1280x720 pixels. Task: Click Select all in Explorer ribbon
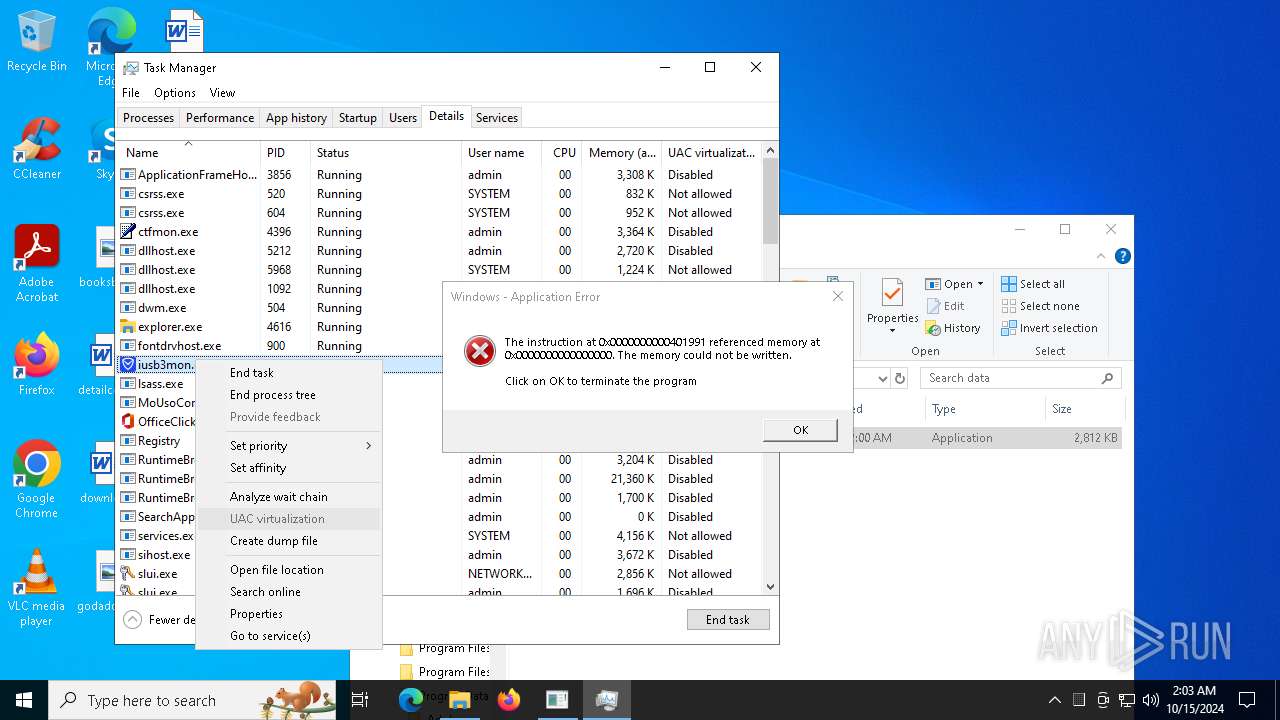[1033, 284]
